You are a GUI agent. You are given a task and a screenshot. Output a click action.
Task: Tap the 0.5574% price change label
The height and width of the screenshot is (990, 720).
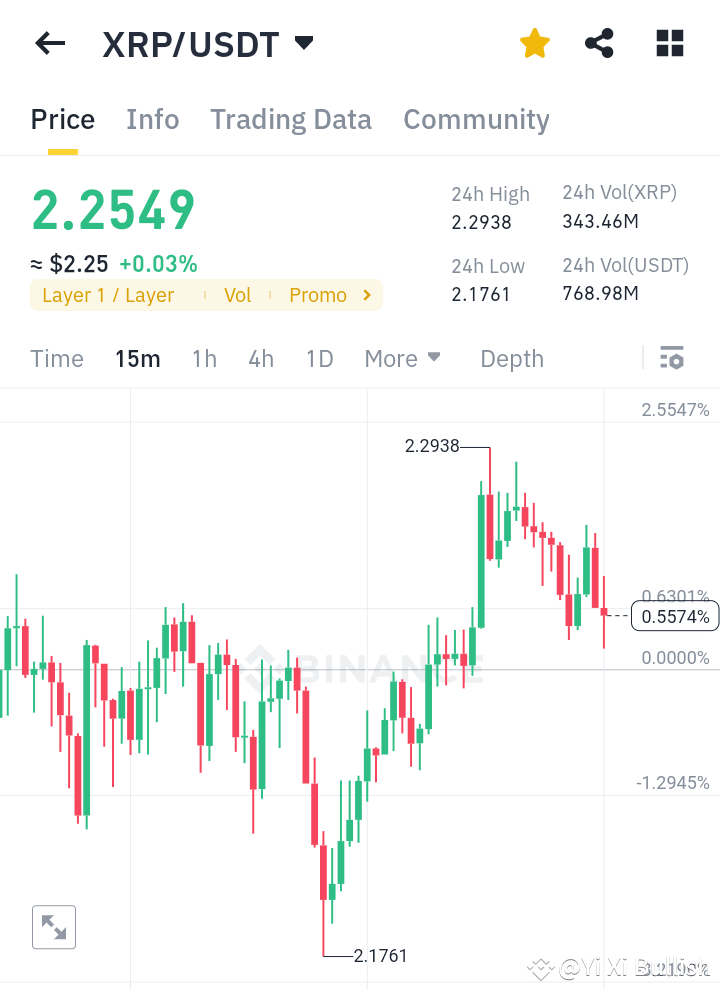click(x=674, y=616)
